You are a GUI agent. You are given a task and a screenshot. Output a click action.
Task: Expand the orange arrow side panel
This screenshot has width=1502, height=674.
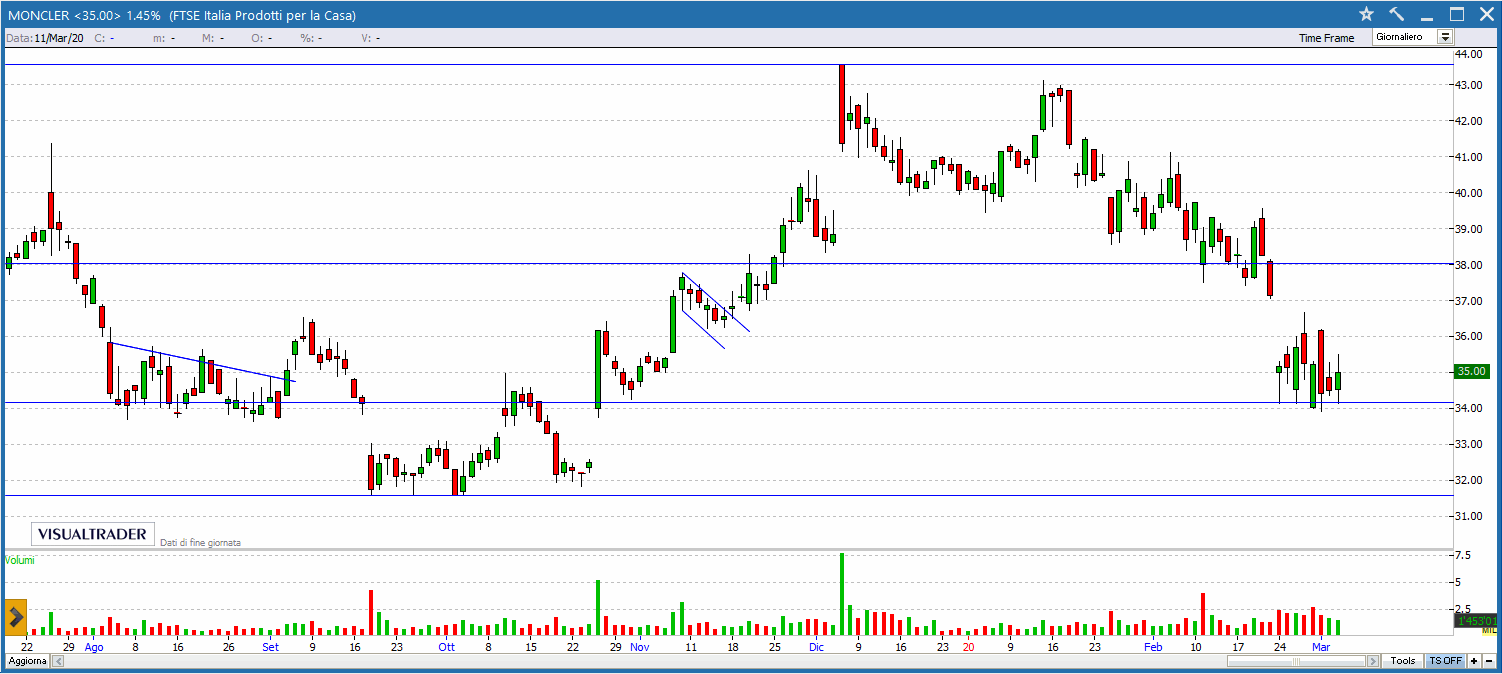(16, 617)
